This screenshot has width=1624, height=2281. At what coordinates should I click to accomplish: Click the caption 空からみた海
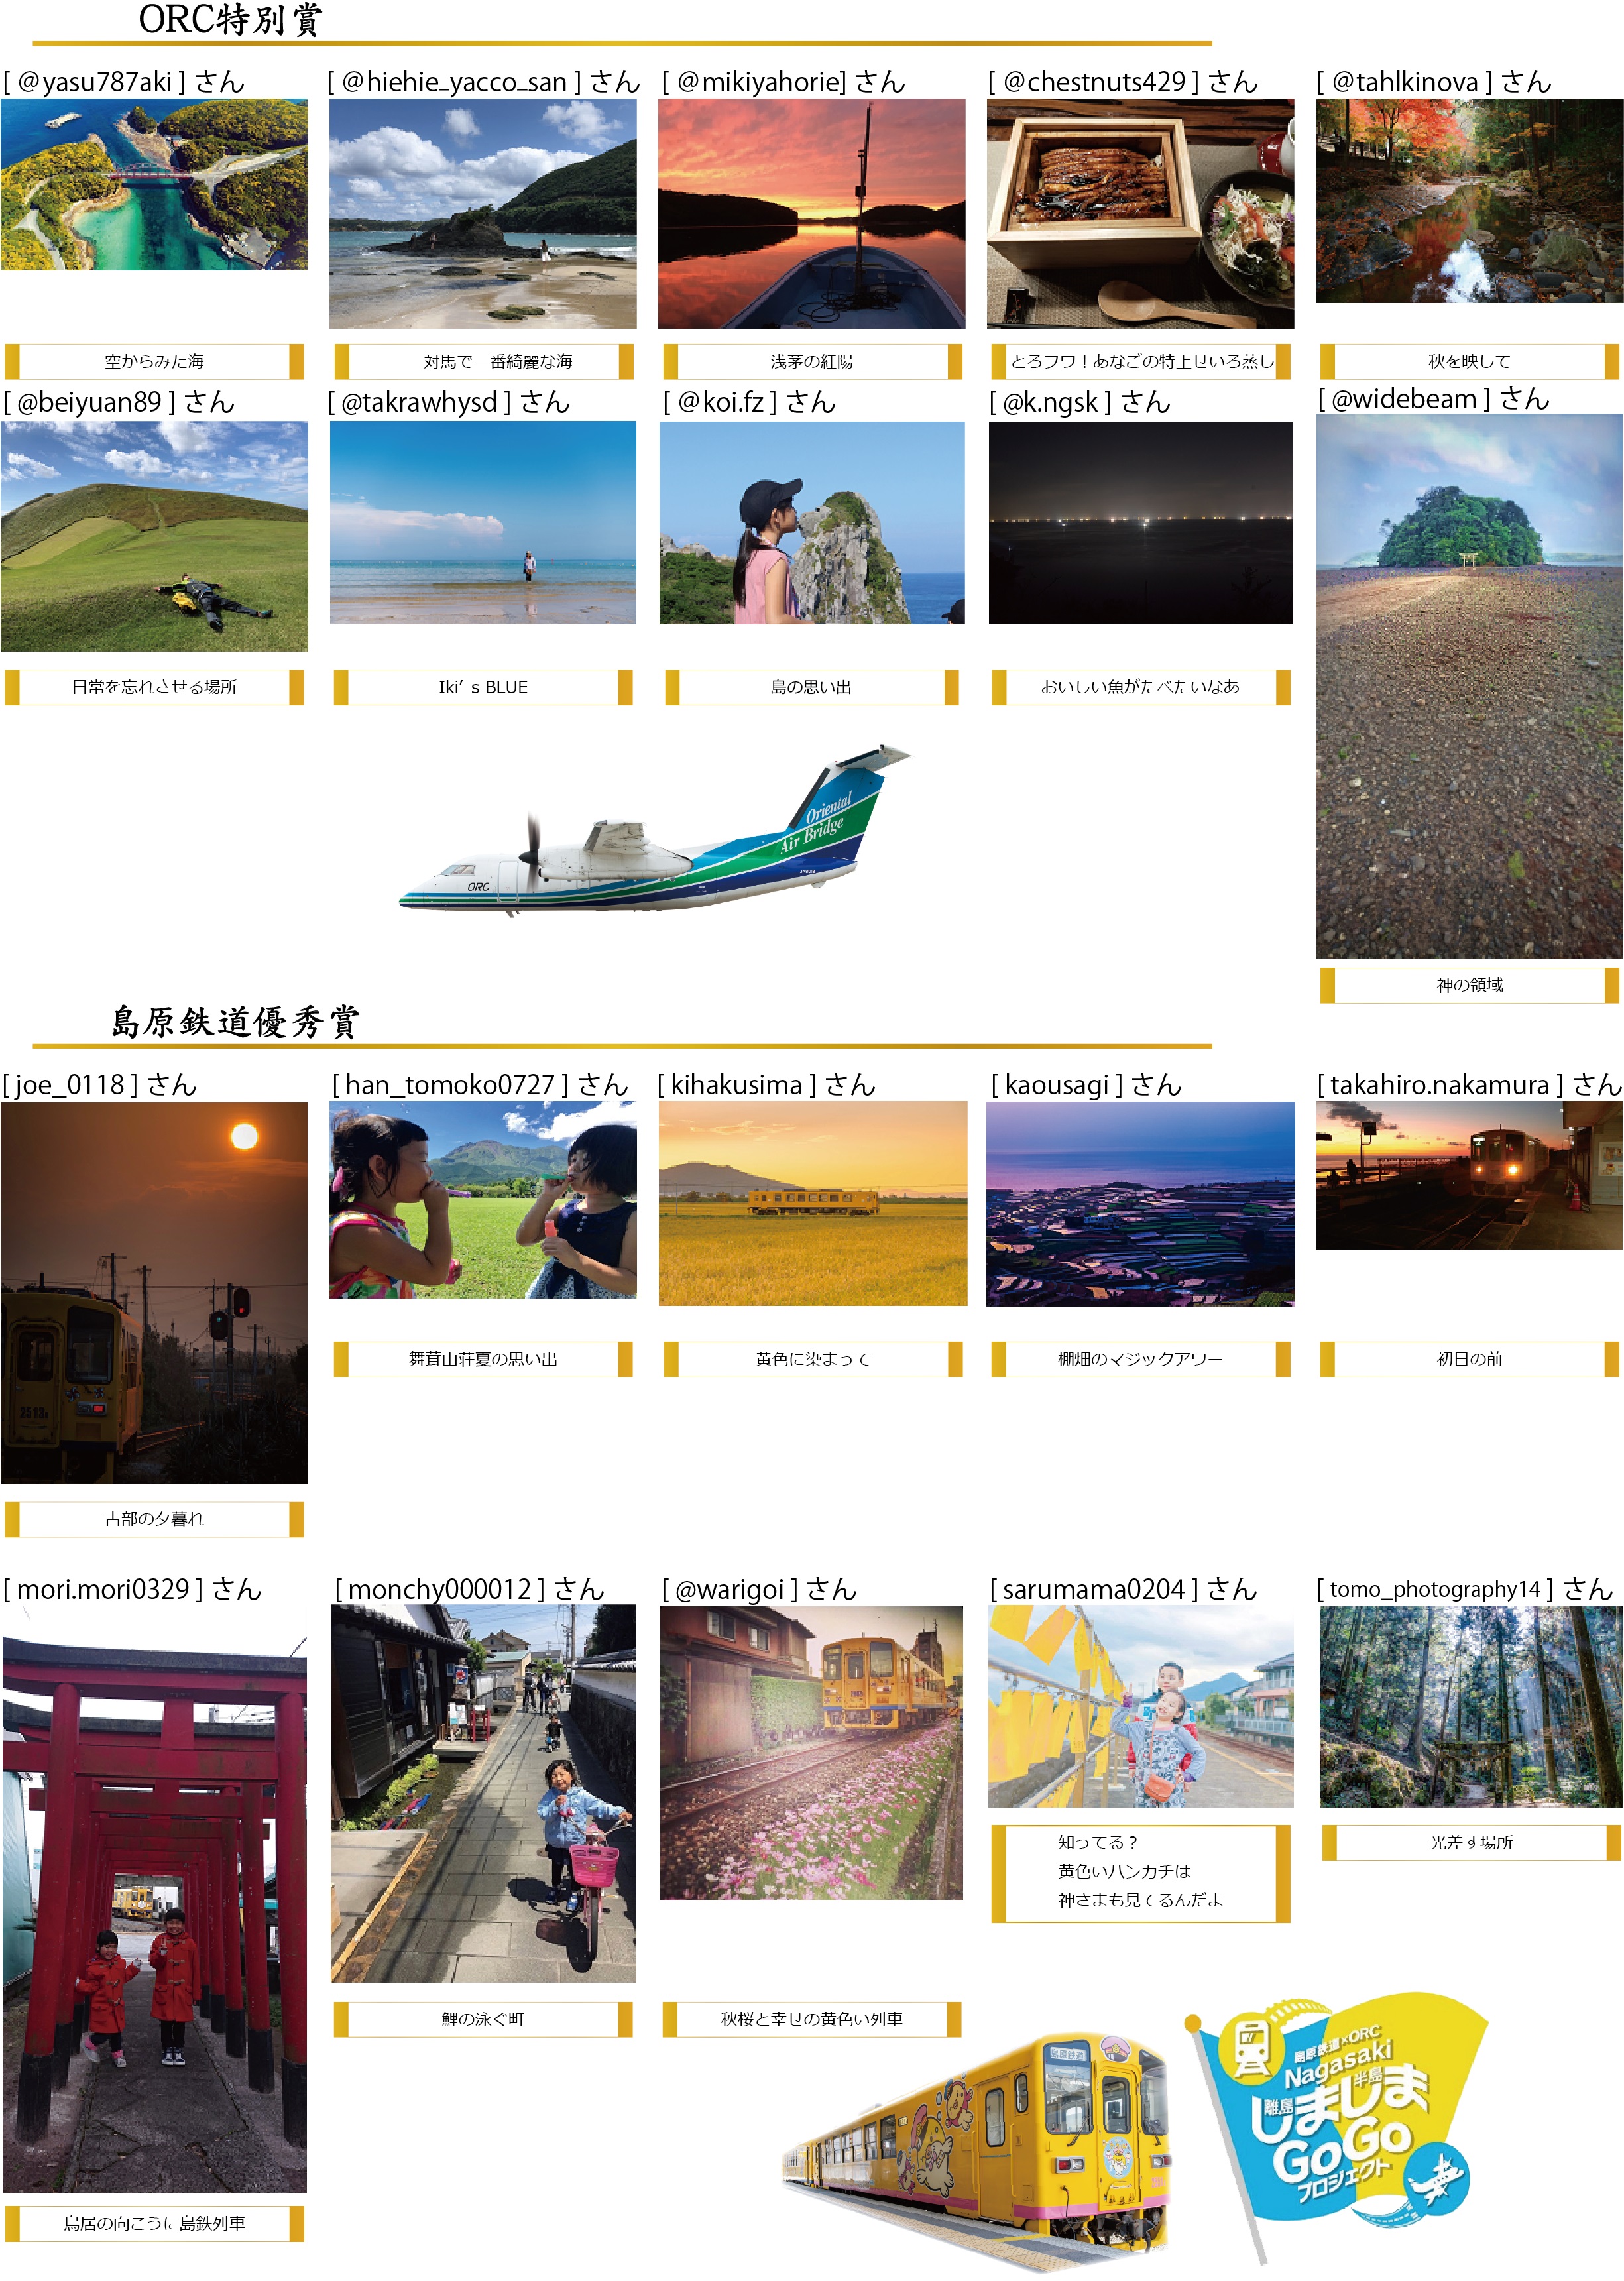tap(154, 361)
